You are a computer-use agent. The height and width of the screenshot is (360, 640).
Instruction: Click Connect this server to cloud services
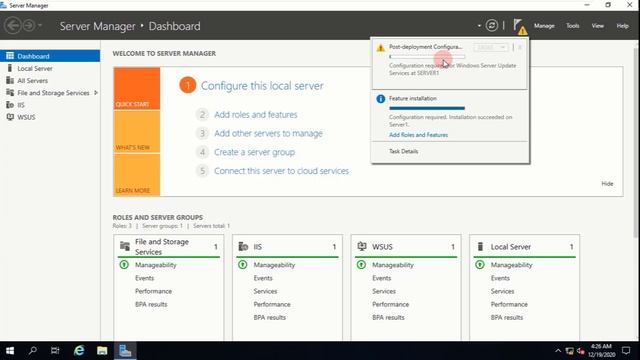point(281,171)
